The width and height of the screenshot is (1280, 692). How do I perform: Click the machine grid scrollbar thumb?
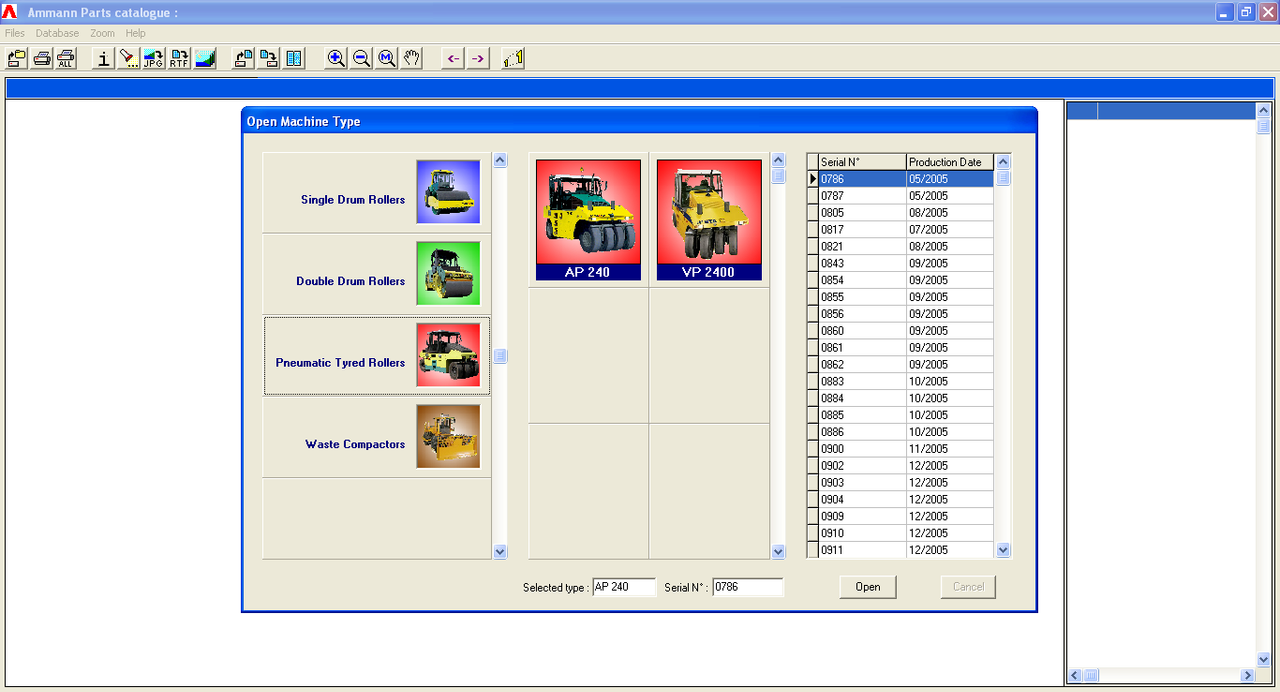tap(778, 176)
